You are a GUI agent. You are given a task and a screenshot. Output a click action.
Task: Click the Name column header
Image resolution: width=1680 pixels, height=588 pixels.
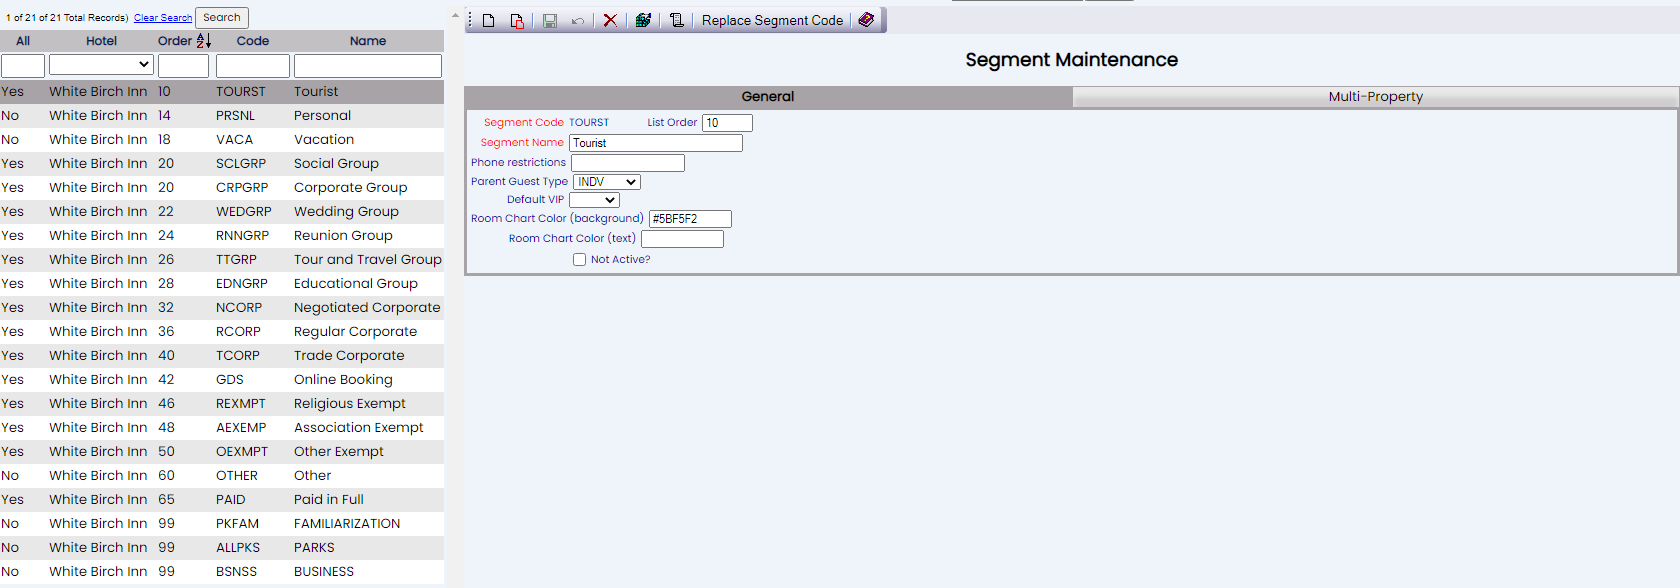(368, 41)
